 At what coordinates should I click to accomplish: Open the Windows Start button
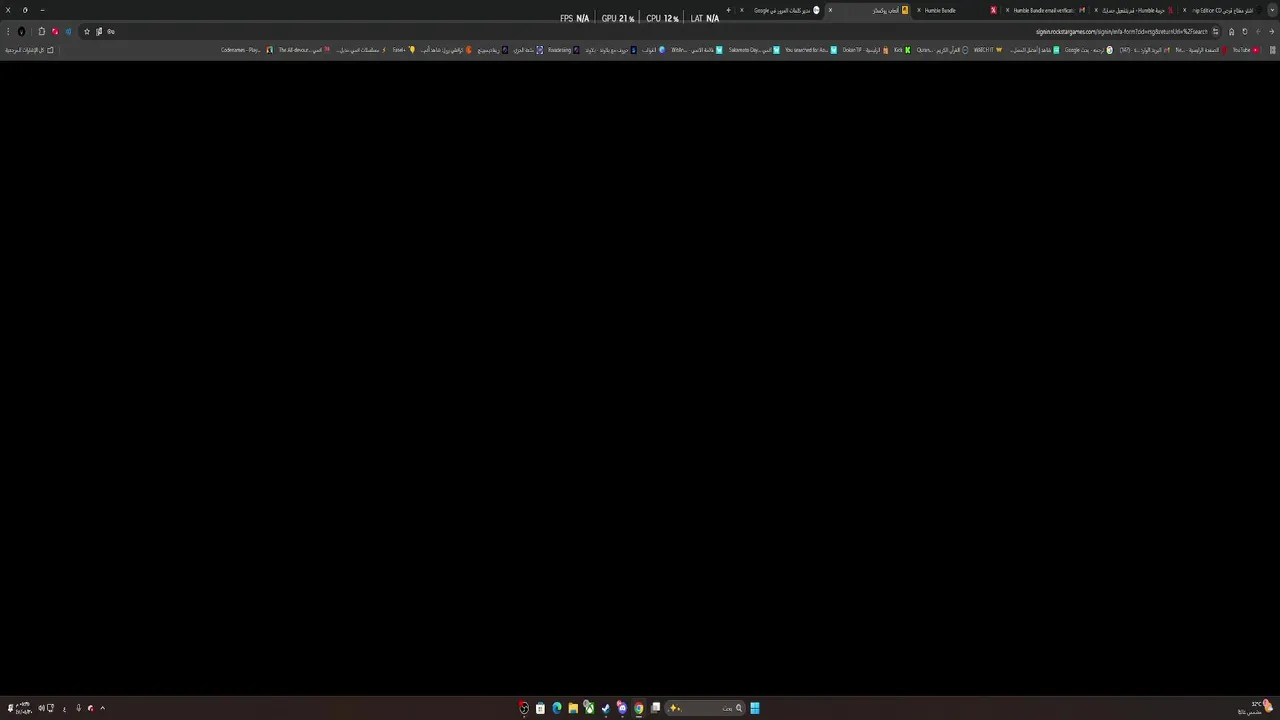point(755,708)
